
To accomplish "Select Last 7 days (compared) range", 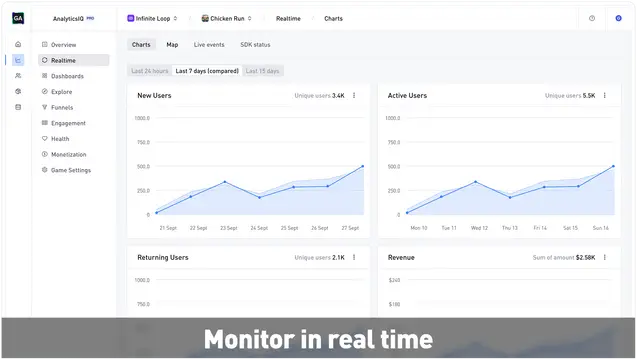I will [x=207, y=71].
